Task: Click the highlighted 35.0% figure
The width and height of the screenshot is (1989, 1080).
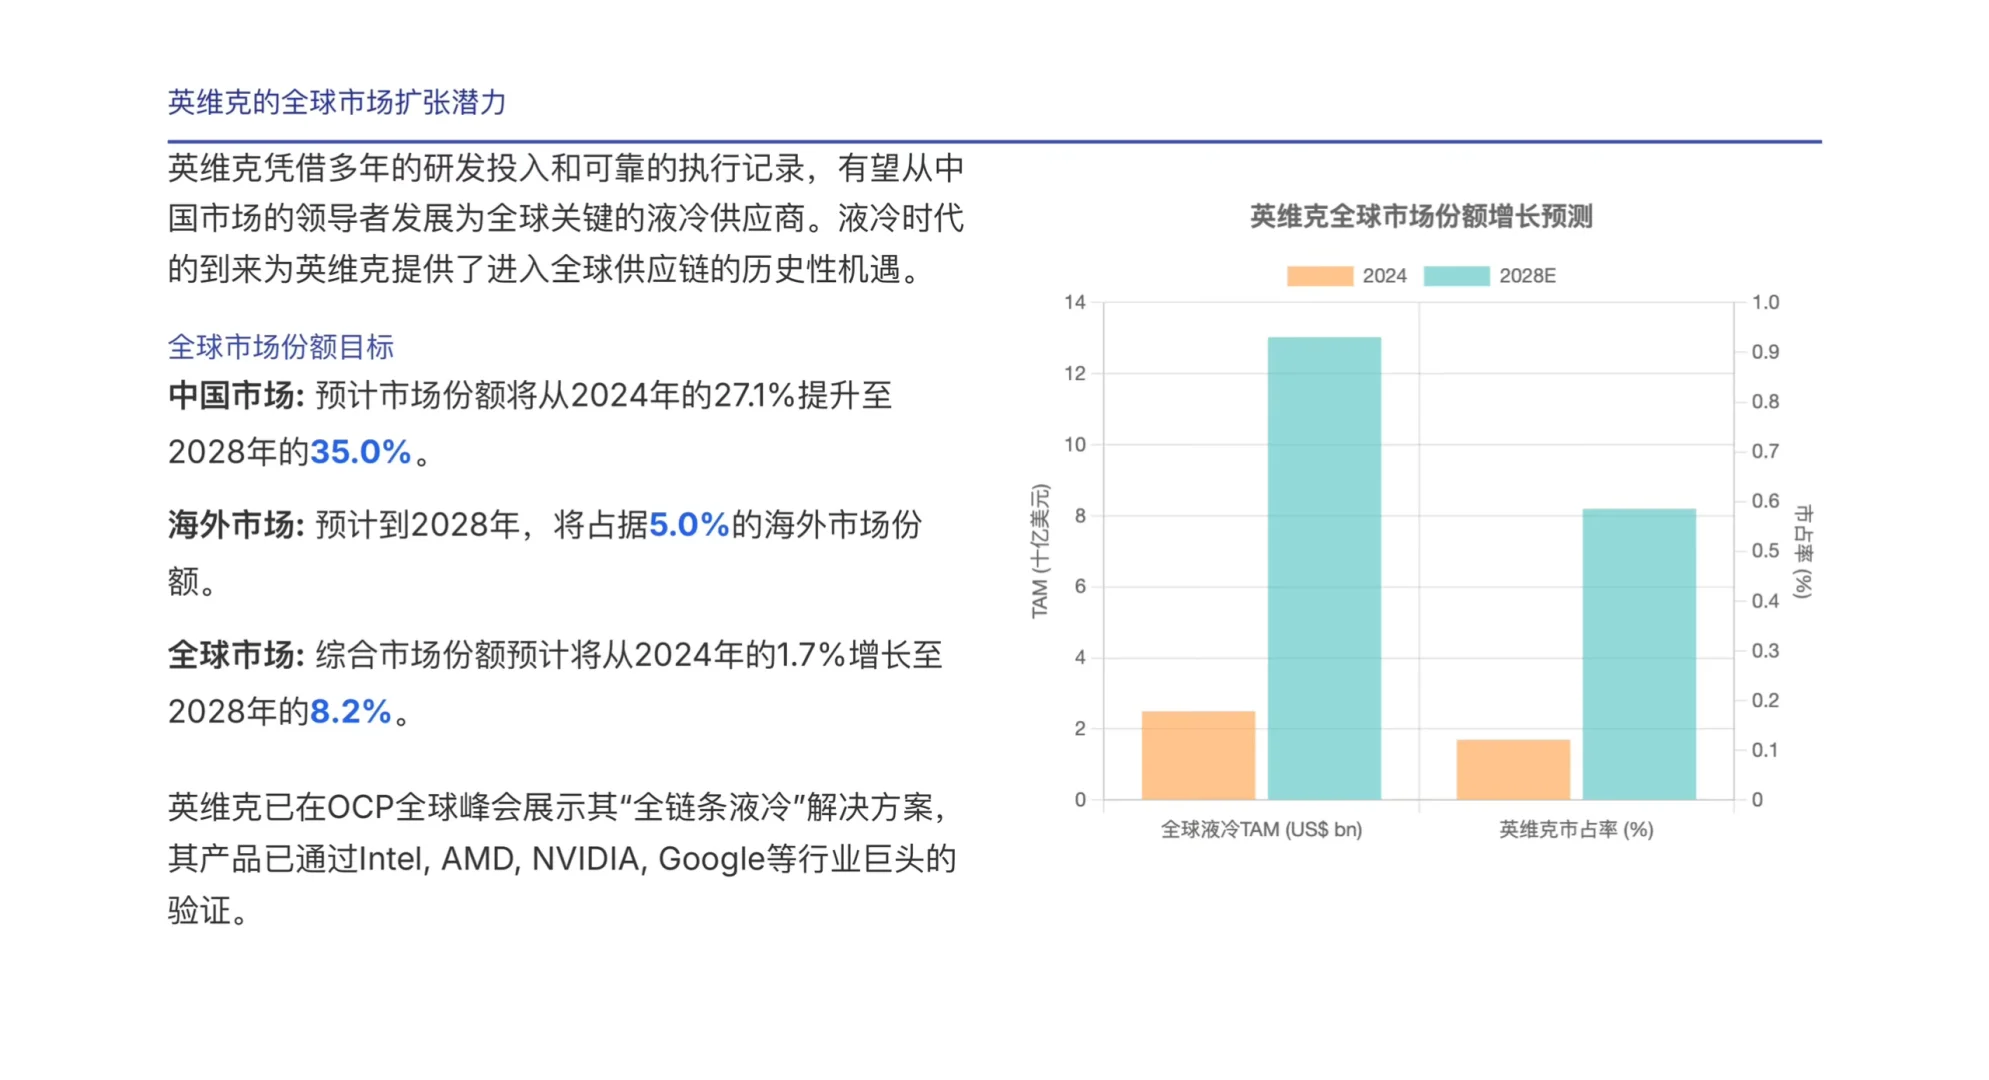Action: coord(360,452)
